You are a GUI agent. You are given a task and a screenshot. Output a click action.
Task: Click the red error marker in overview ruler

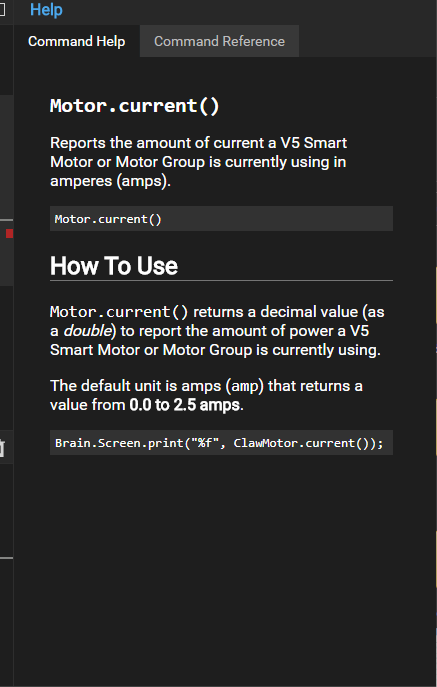click(9, 234)
